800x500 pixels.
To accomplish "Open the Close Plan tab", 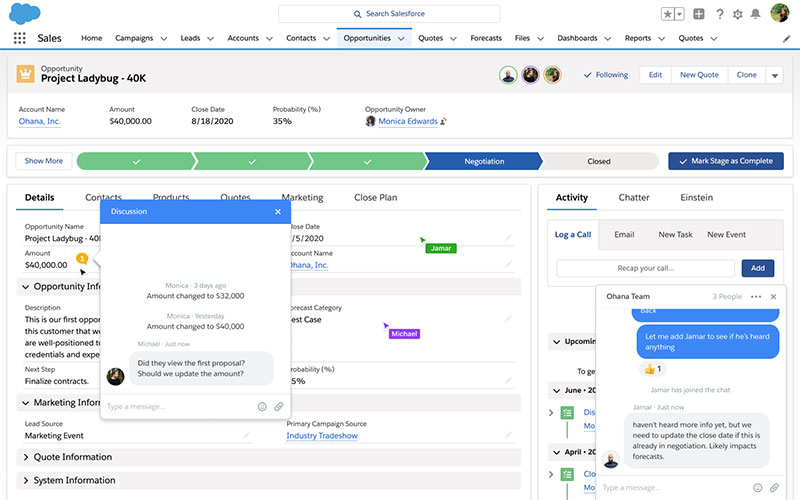I will point(375,198).
